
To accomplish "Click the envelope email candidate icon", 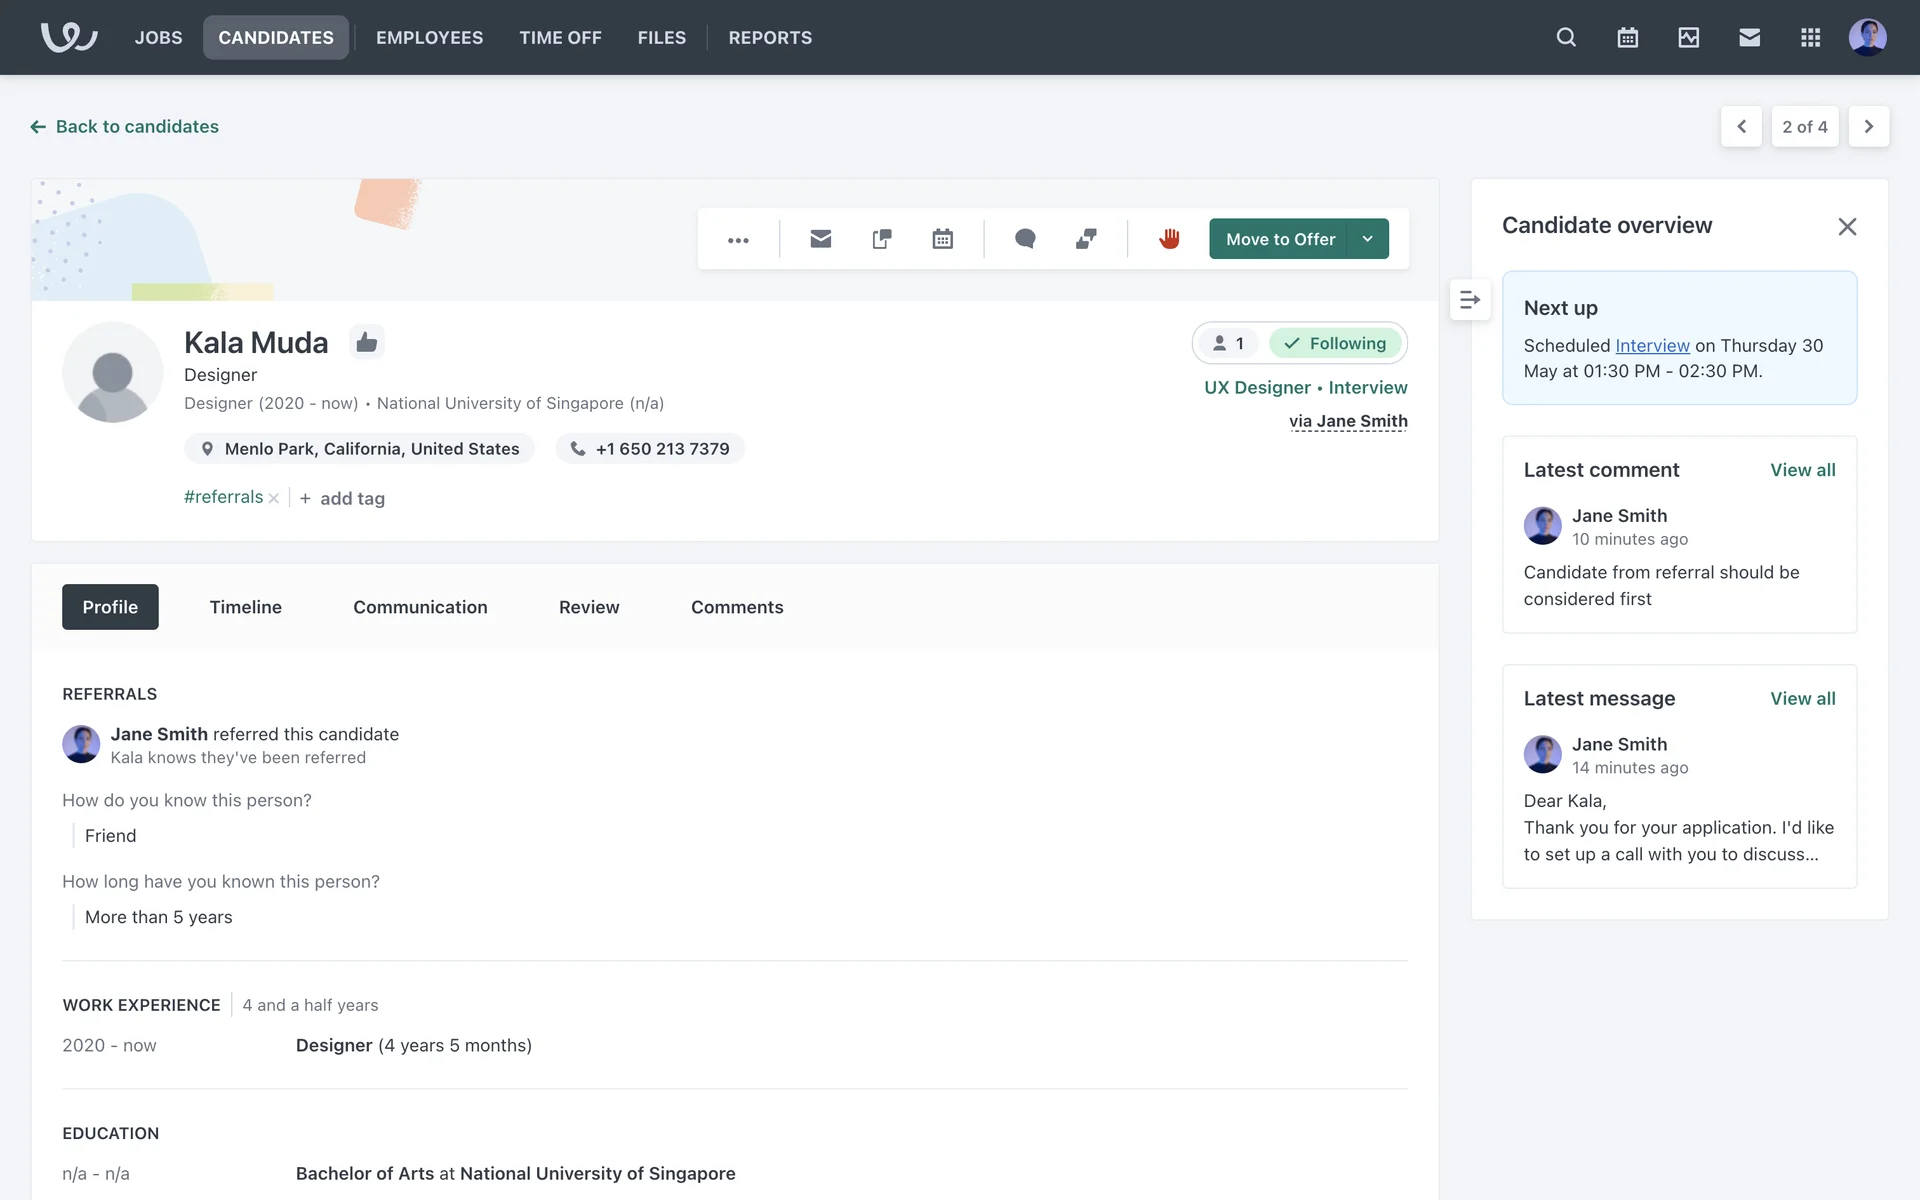I will tap(820, 239).
